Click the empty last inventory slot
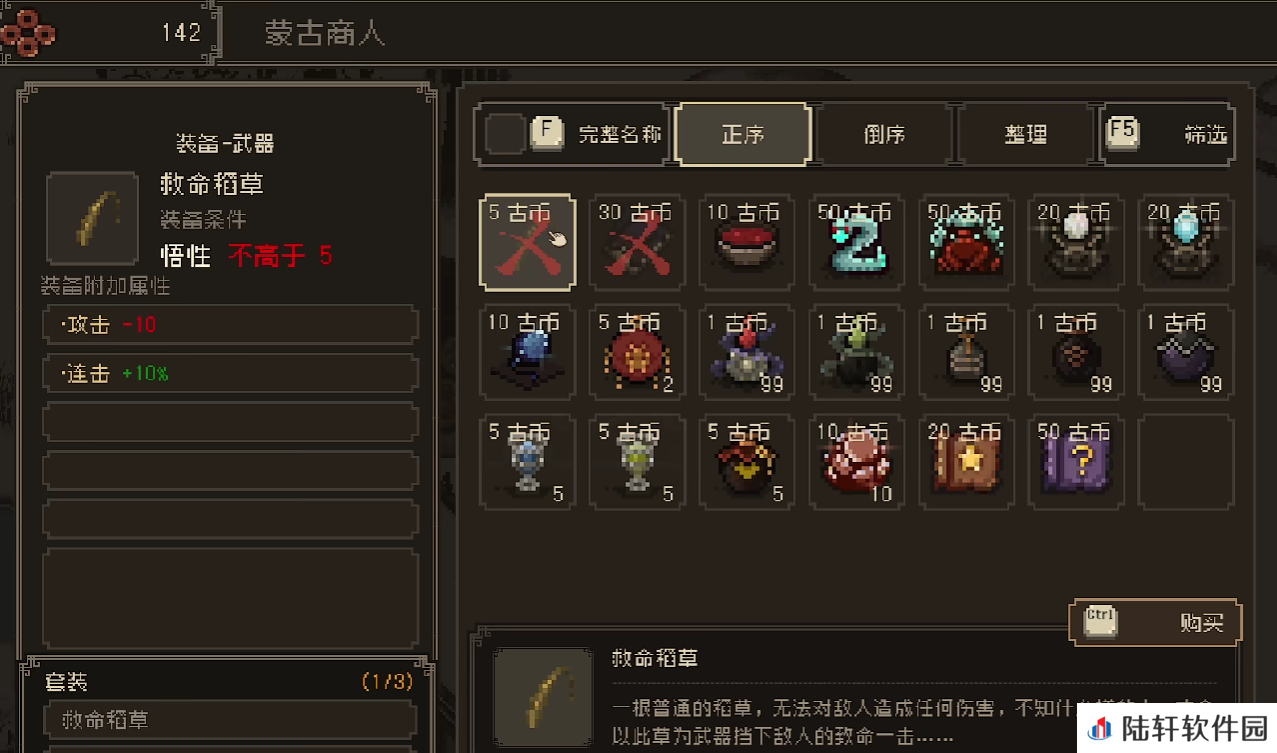 (1187, 463)
